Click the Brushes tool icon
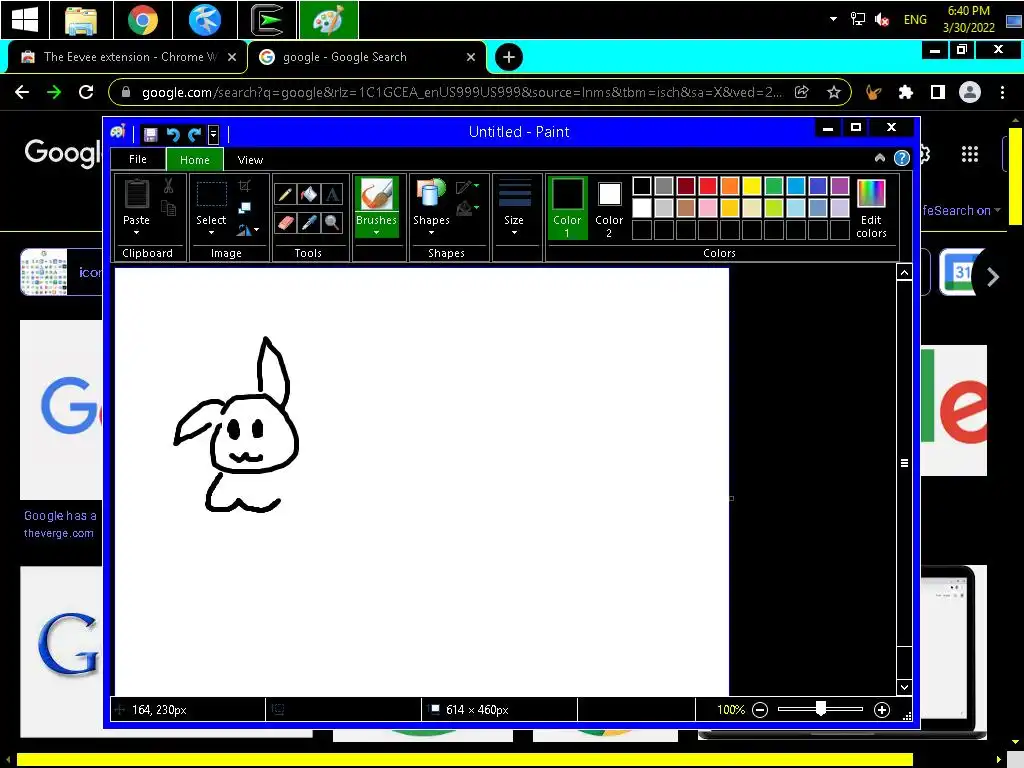Screen dimensions: 1024x768 pyautogui.click(x=377, y=194)
